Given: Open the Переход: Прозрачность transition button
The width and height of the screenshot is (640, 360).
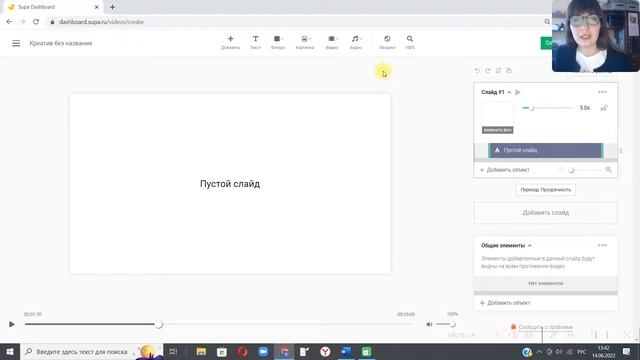Looking at the screenshot, I should [x=546, y=190].
